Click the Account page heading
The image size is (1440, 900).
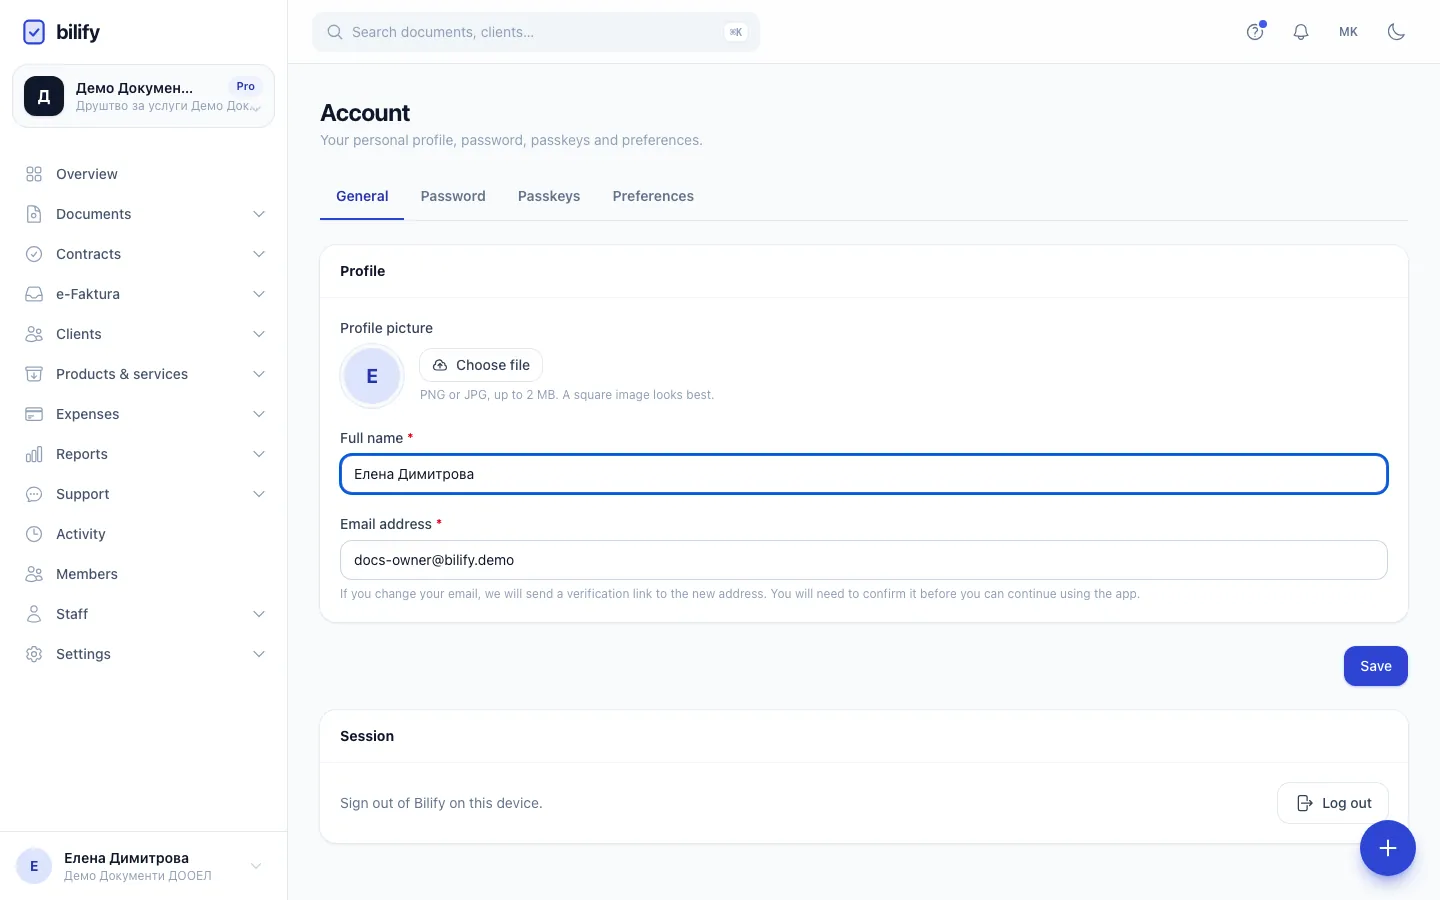pos(365,113)
